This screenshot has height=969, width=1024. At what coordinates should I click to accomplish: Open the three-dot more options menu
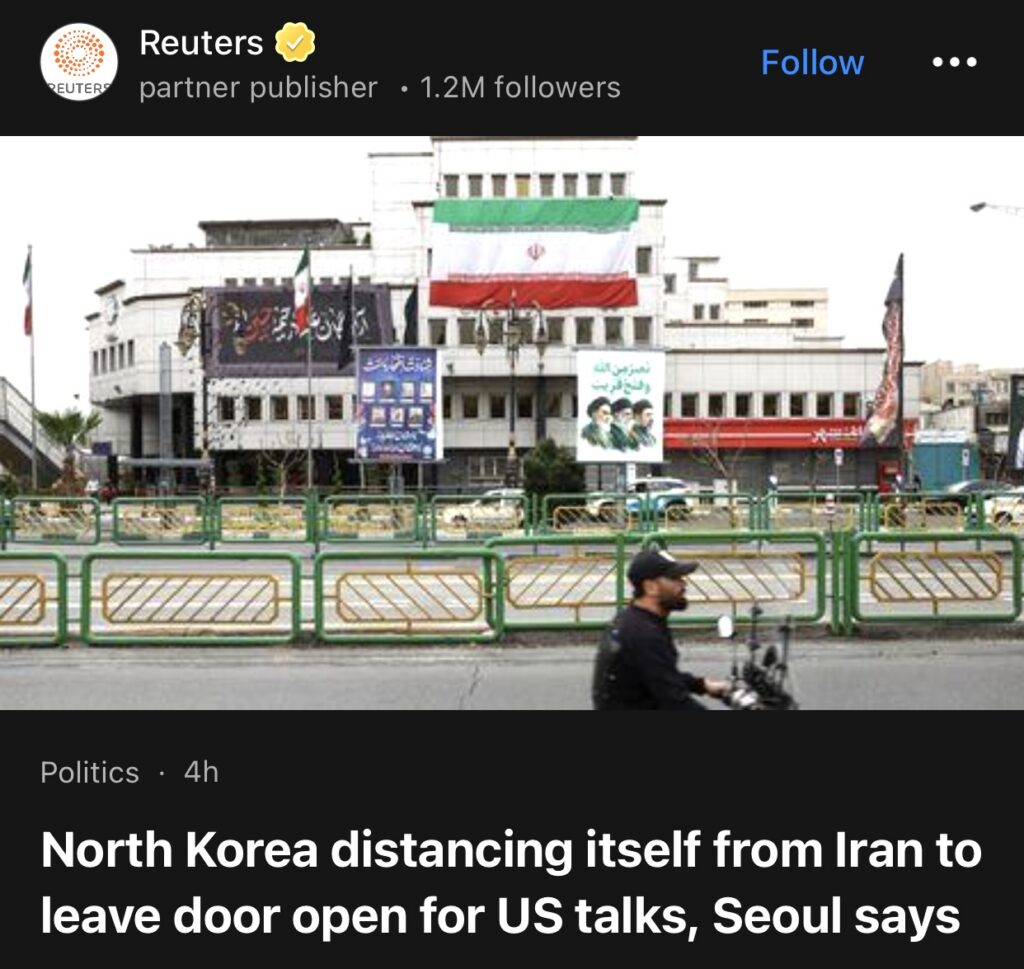pyautogui.click(x=954, y=62)
